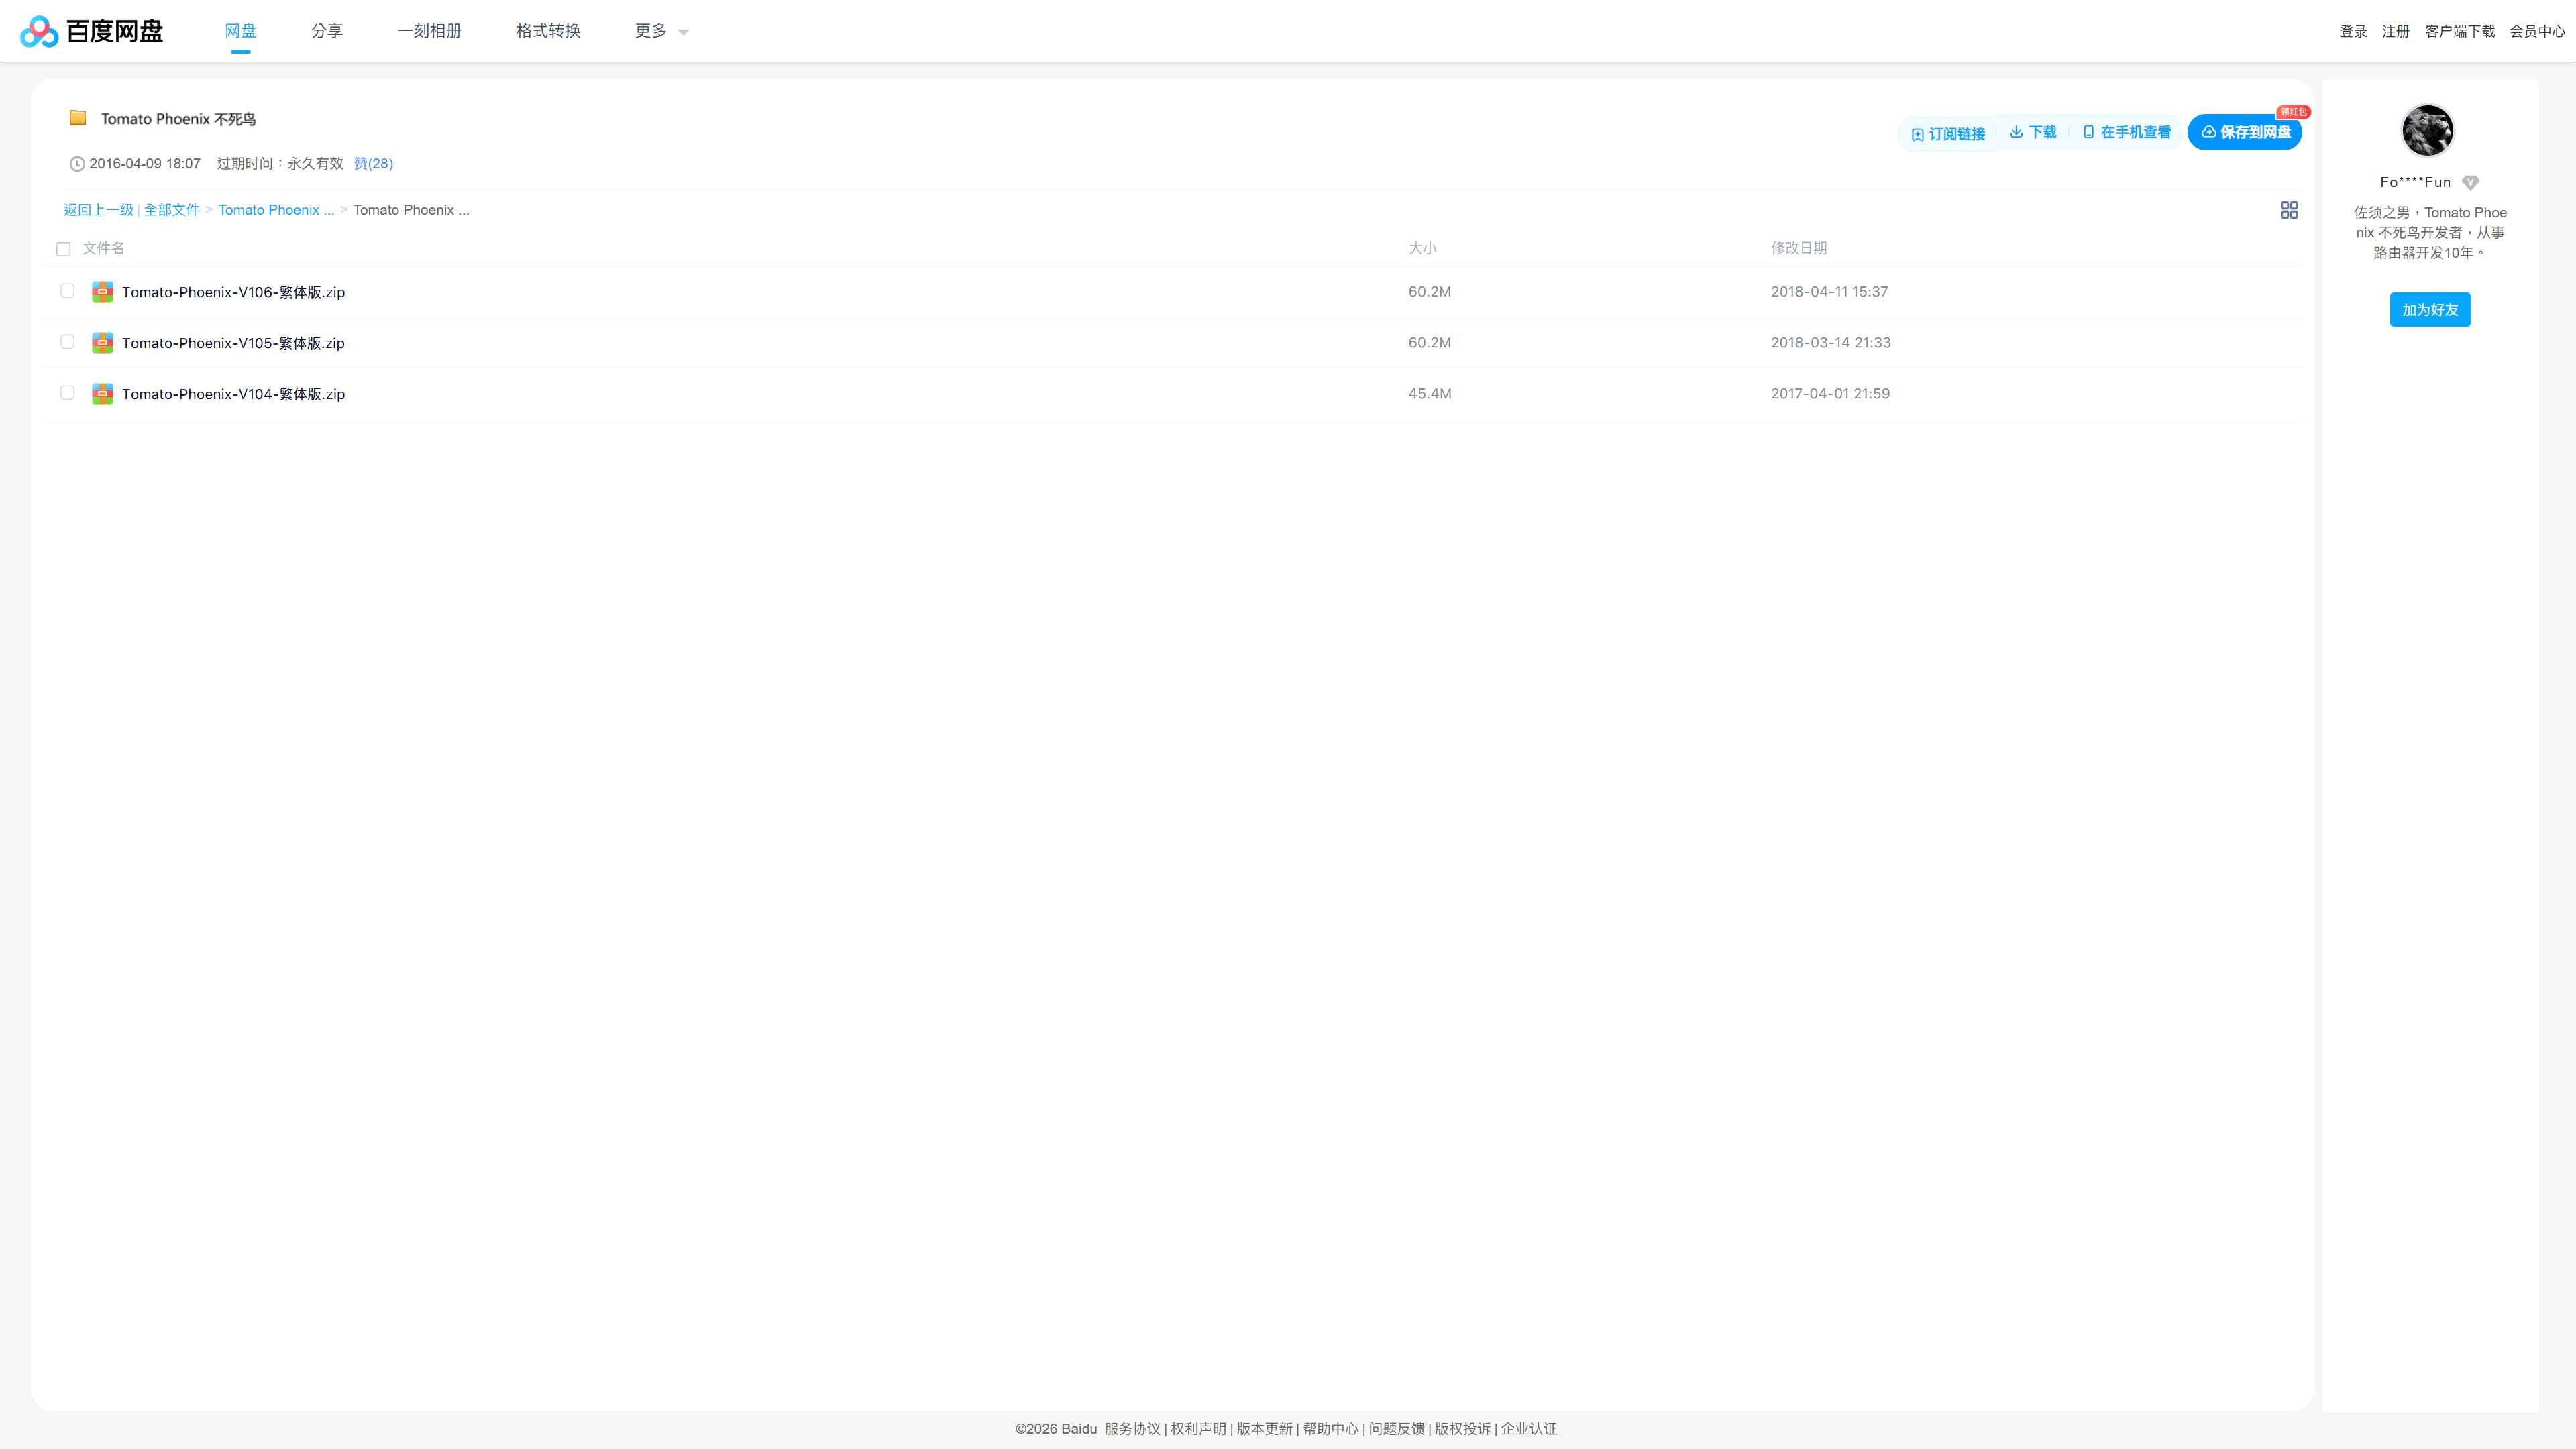Select checkbox for Tomato-Phoenix-V104 zip
2576x1449 pixels.
click(67, 393)
